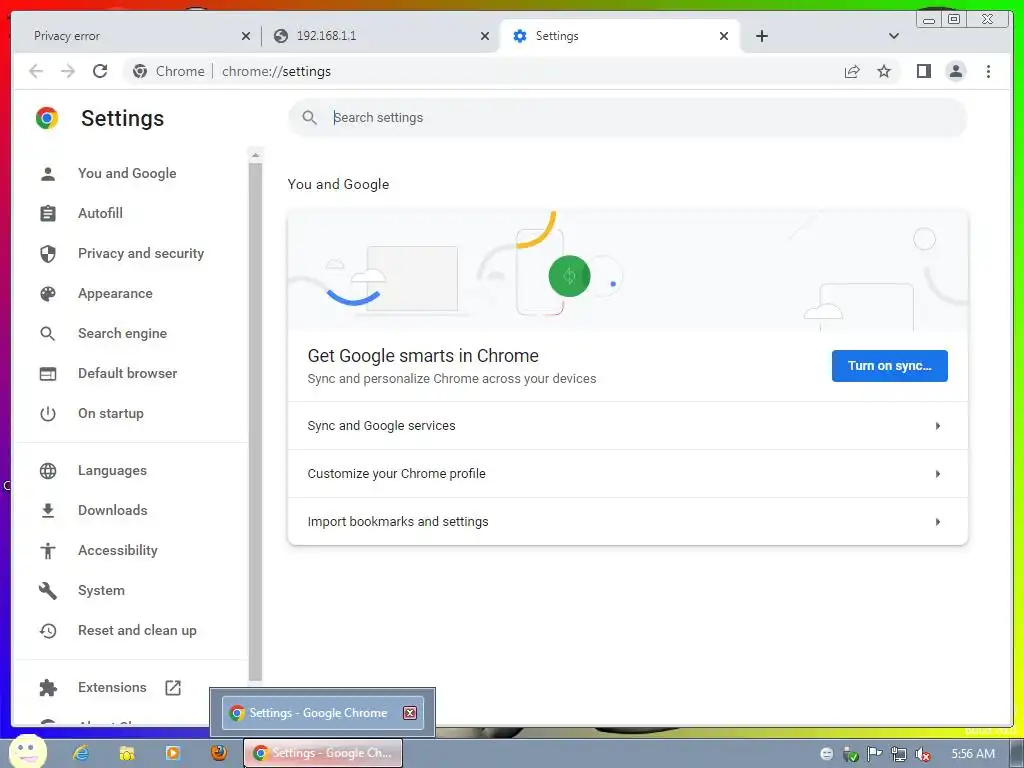Close the 192.168.1.1 tab
This screenshot has height=768, width=1024.
tap(485, 36)
